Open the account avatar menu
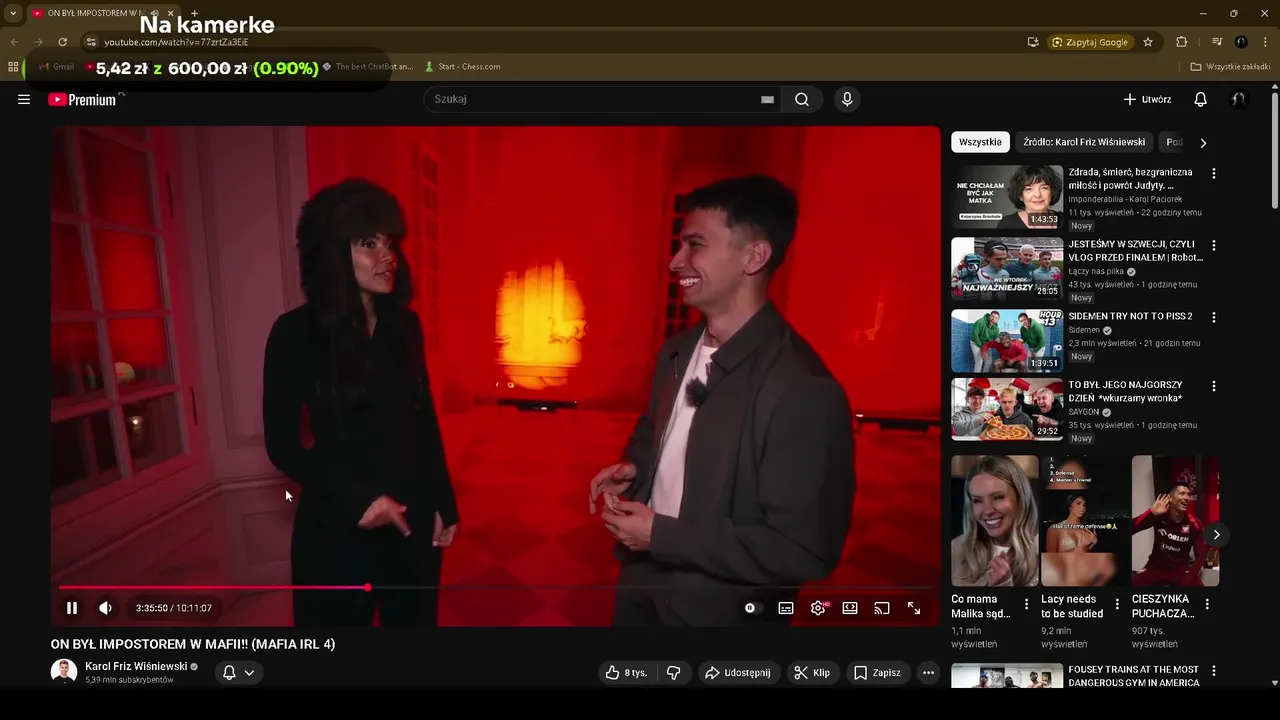Screen dimensions: 1280x720 1238,99
